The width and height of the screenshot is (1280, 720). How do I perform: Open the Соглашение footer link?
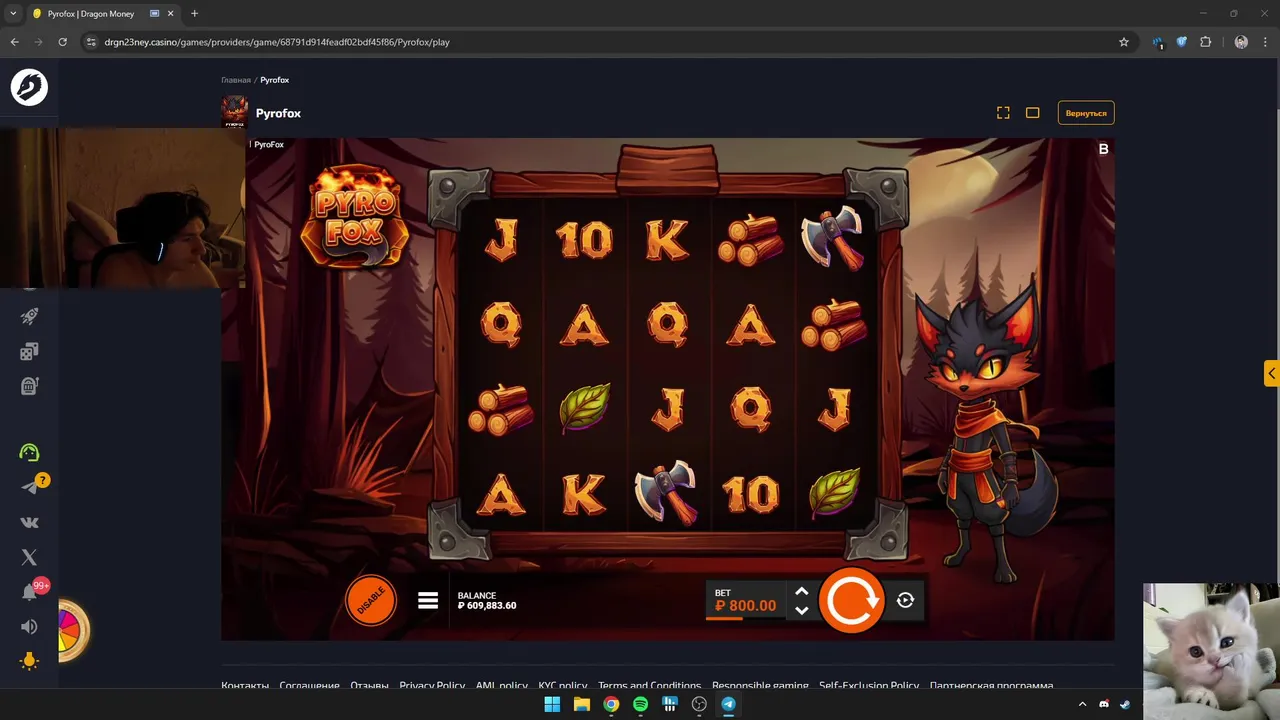tap(309, 686)
